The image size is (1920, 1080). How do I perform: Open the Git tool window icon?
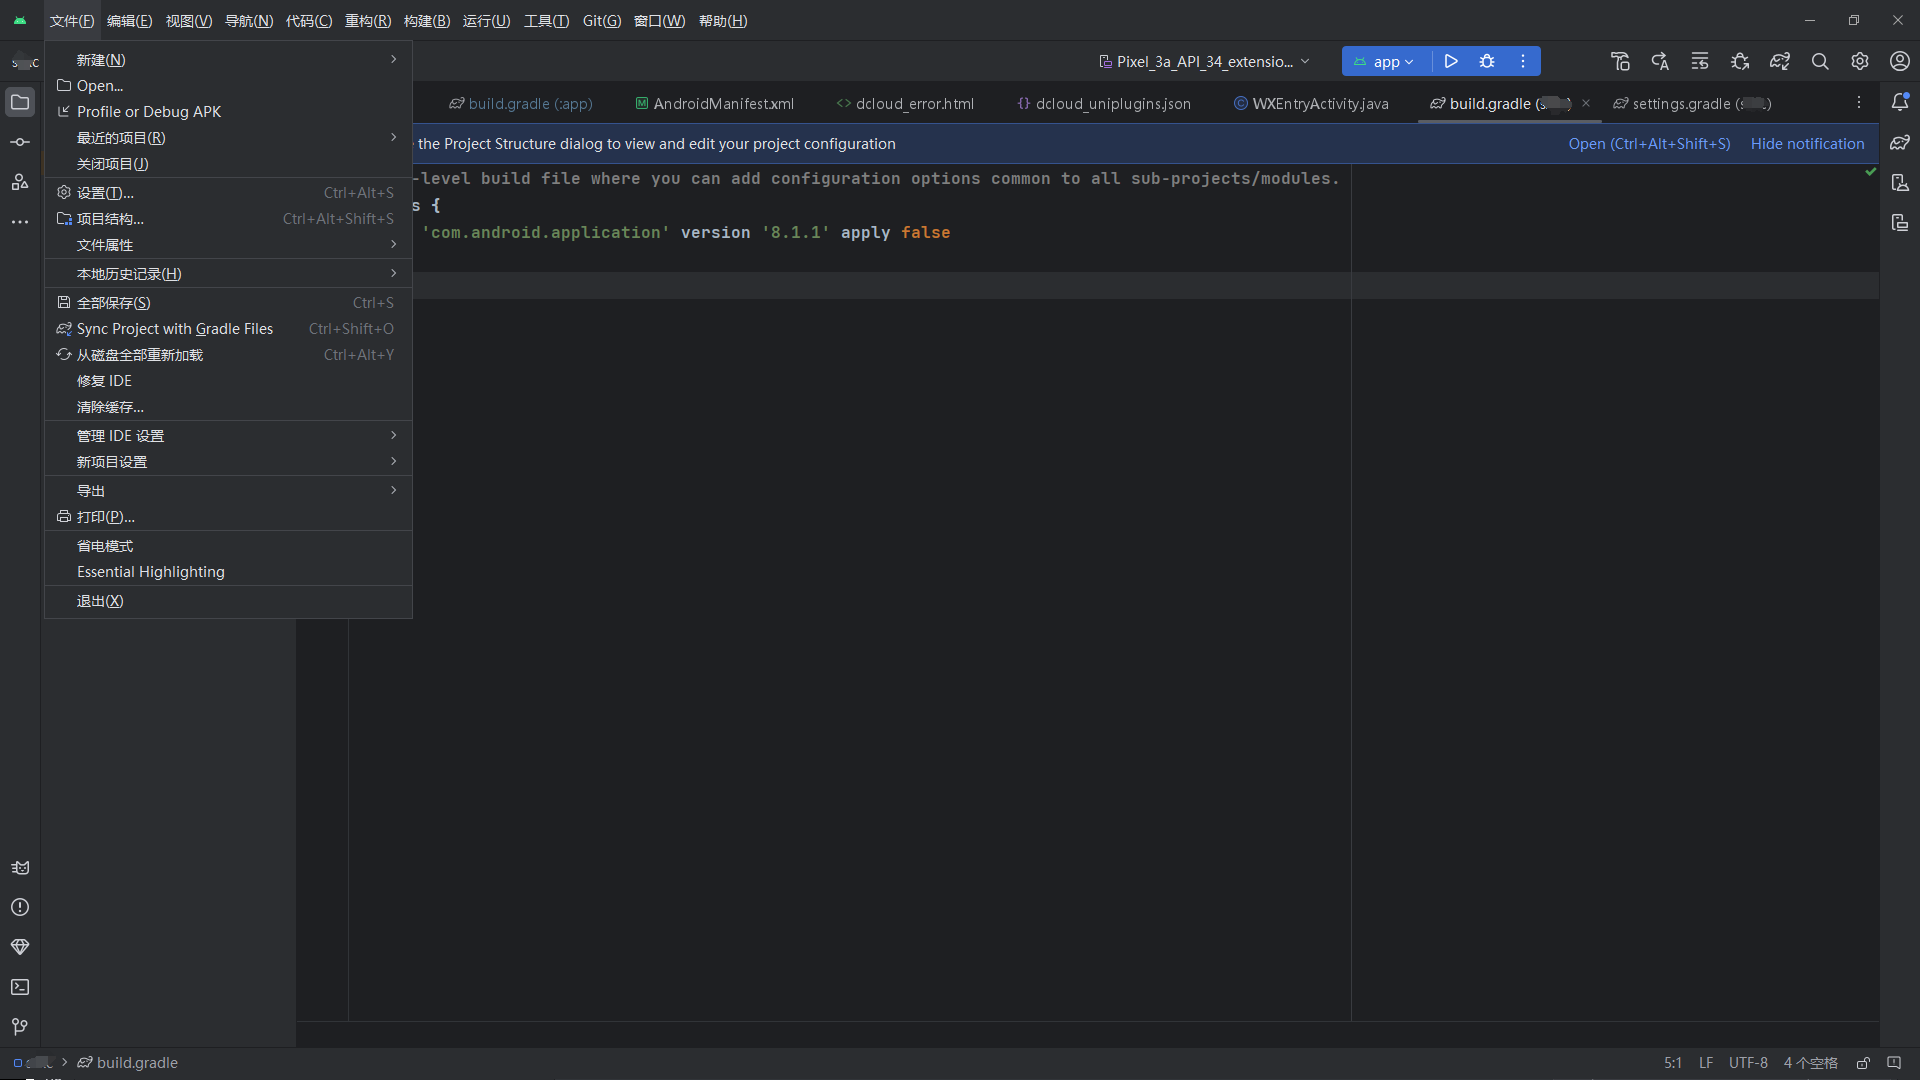click(20, 1027)
